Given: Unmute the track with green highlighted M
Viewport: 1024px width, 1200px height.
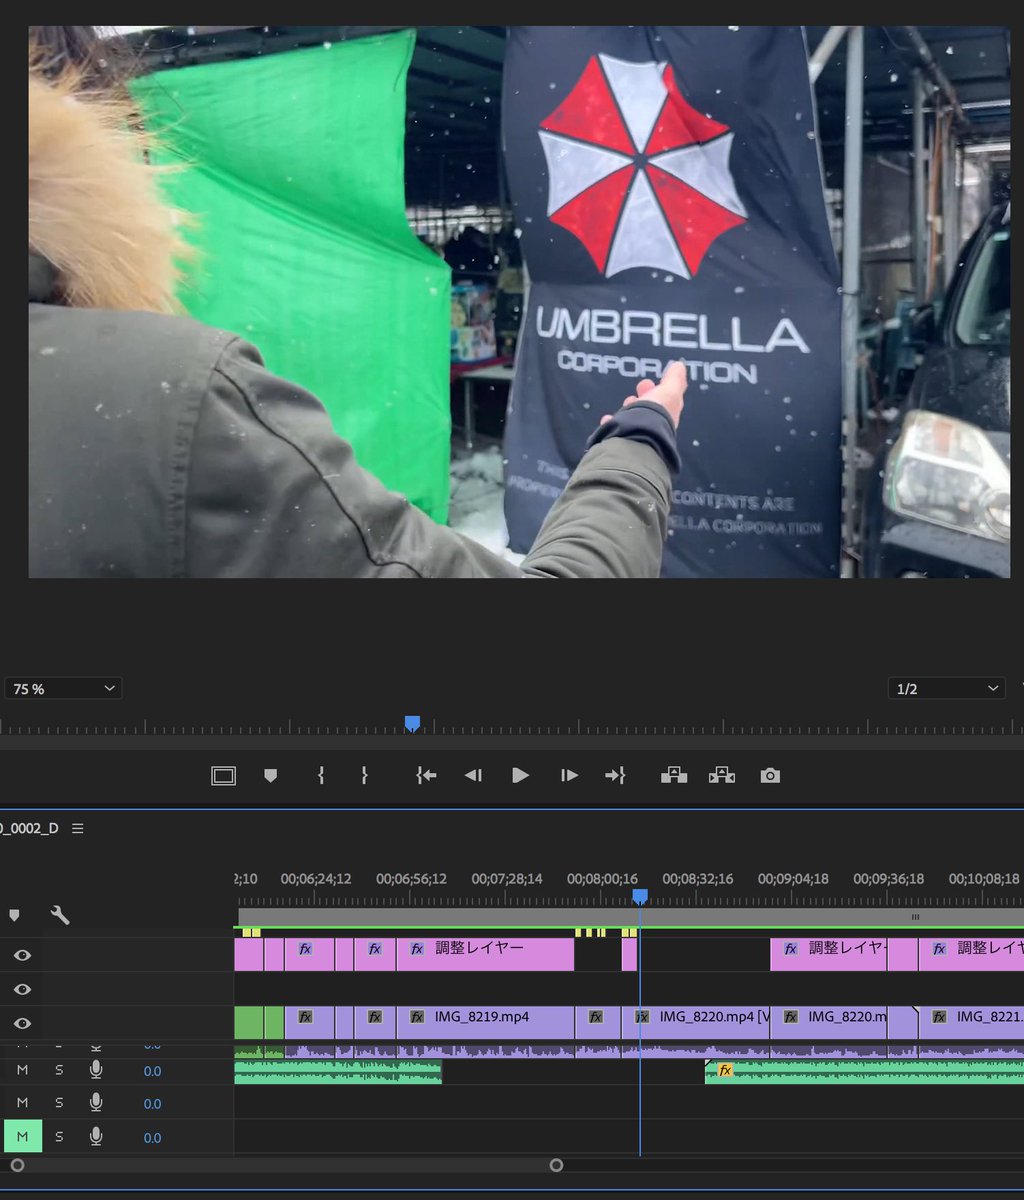Looking at the screenshot, I should point(23,1137).
